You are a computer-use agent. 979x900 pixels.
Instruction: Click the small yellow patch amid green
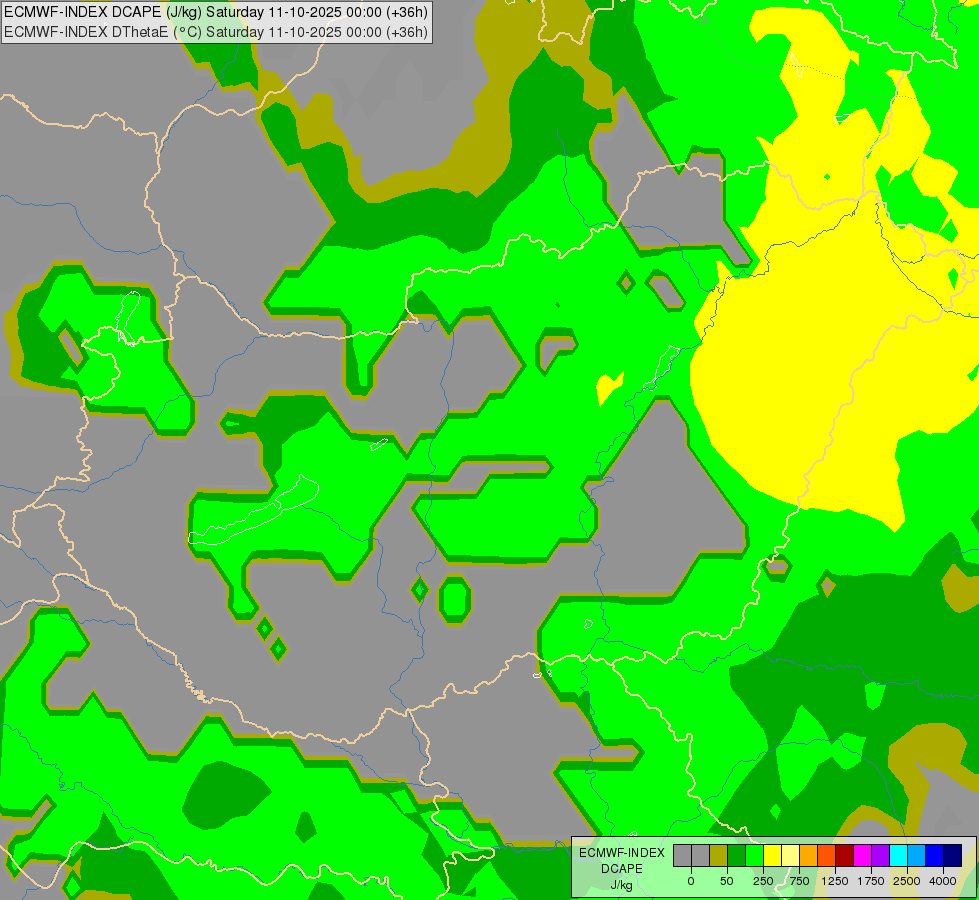tap(609, 387)
